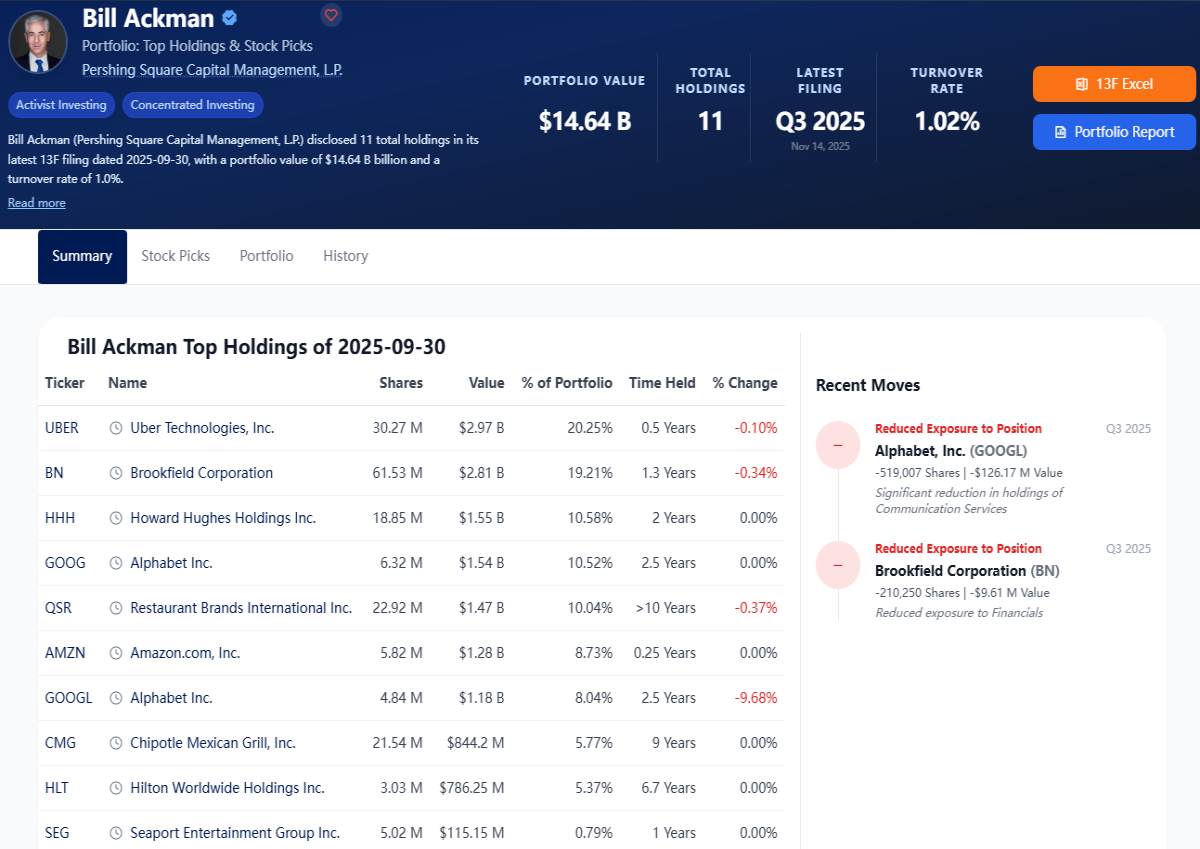Click the clock icon in the GOOG row

coord(116,563)
